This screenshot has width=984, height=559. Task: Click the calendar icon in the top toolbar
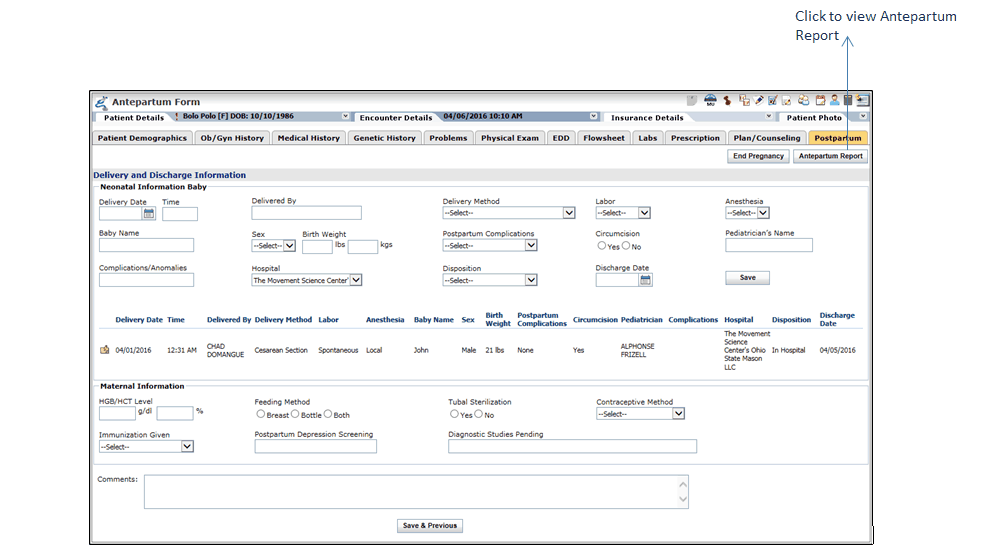point(820,100)
